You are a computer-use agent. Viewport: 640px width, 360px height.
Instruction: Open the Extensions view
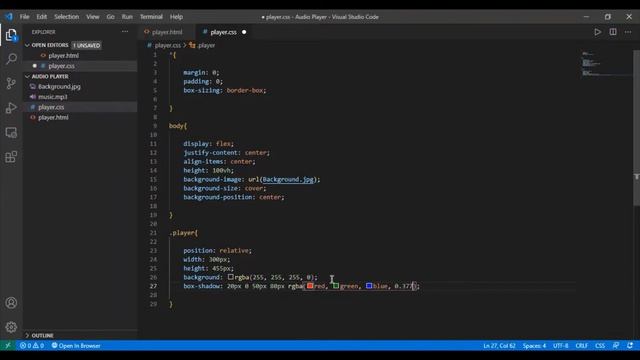click(x=11, y=157)
